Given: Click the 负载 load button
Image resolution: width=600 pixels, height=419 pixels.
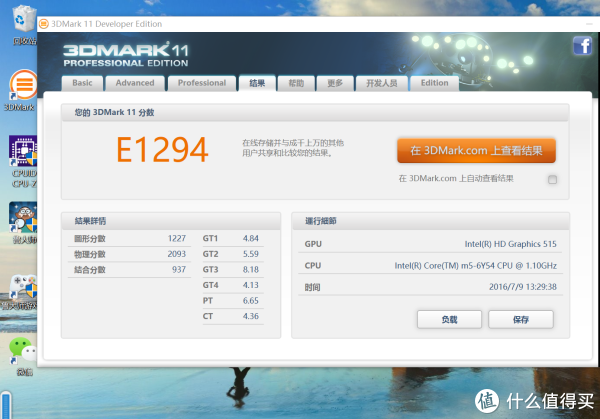Looking at the screenshot, I should coord(449,320).
